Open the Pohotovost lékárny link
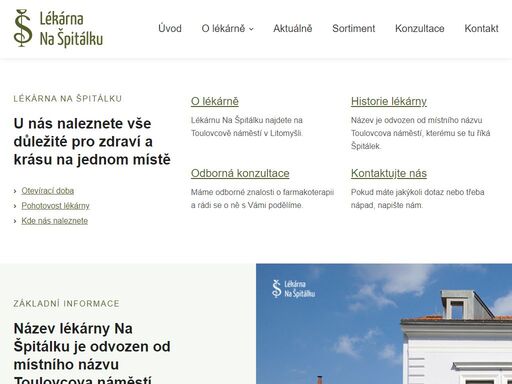The height and width of the screenshot is (384, 512). tap(55, 206)
